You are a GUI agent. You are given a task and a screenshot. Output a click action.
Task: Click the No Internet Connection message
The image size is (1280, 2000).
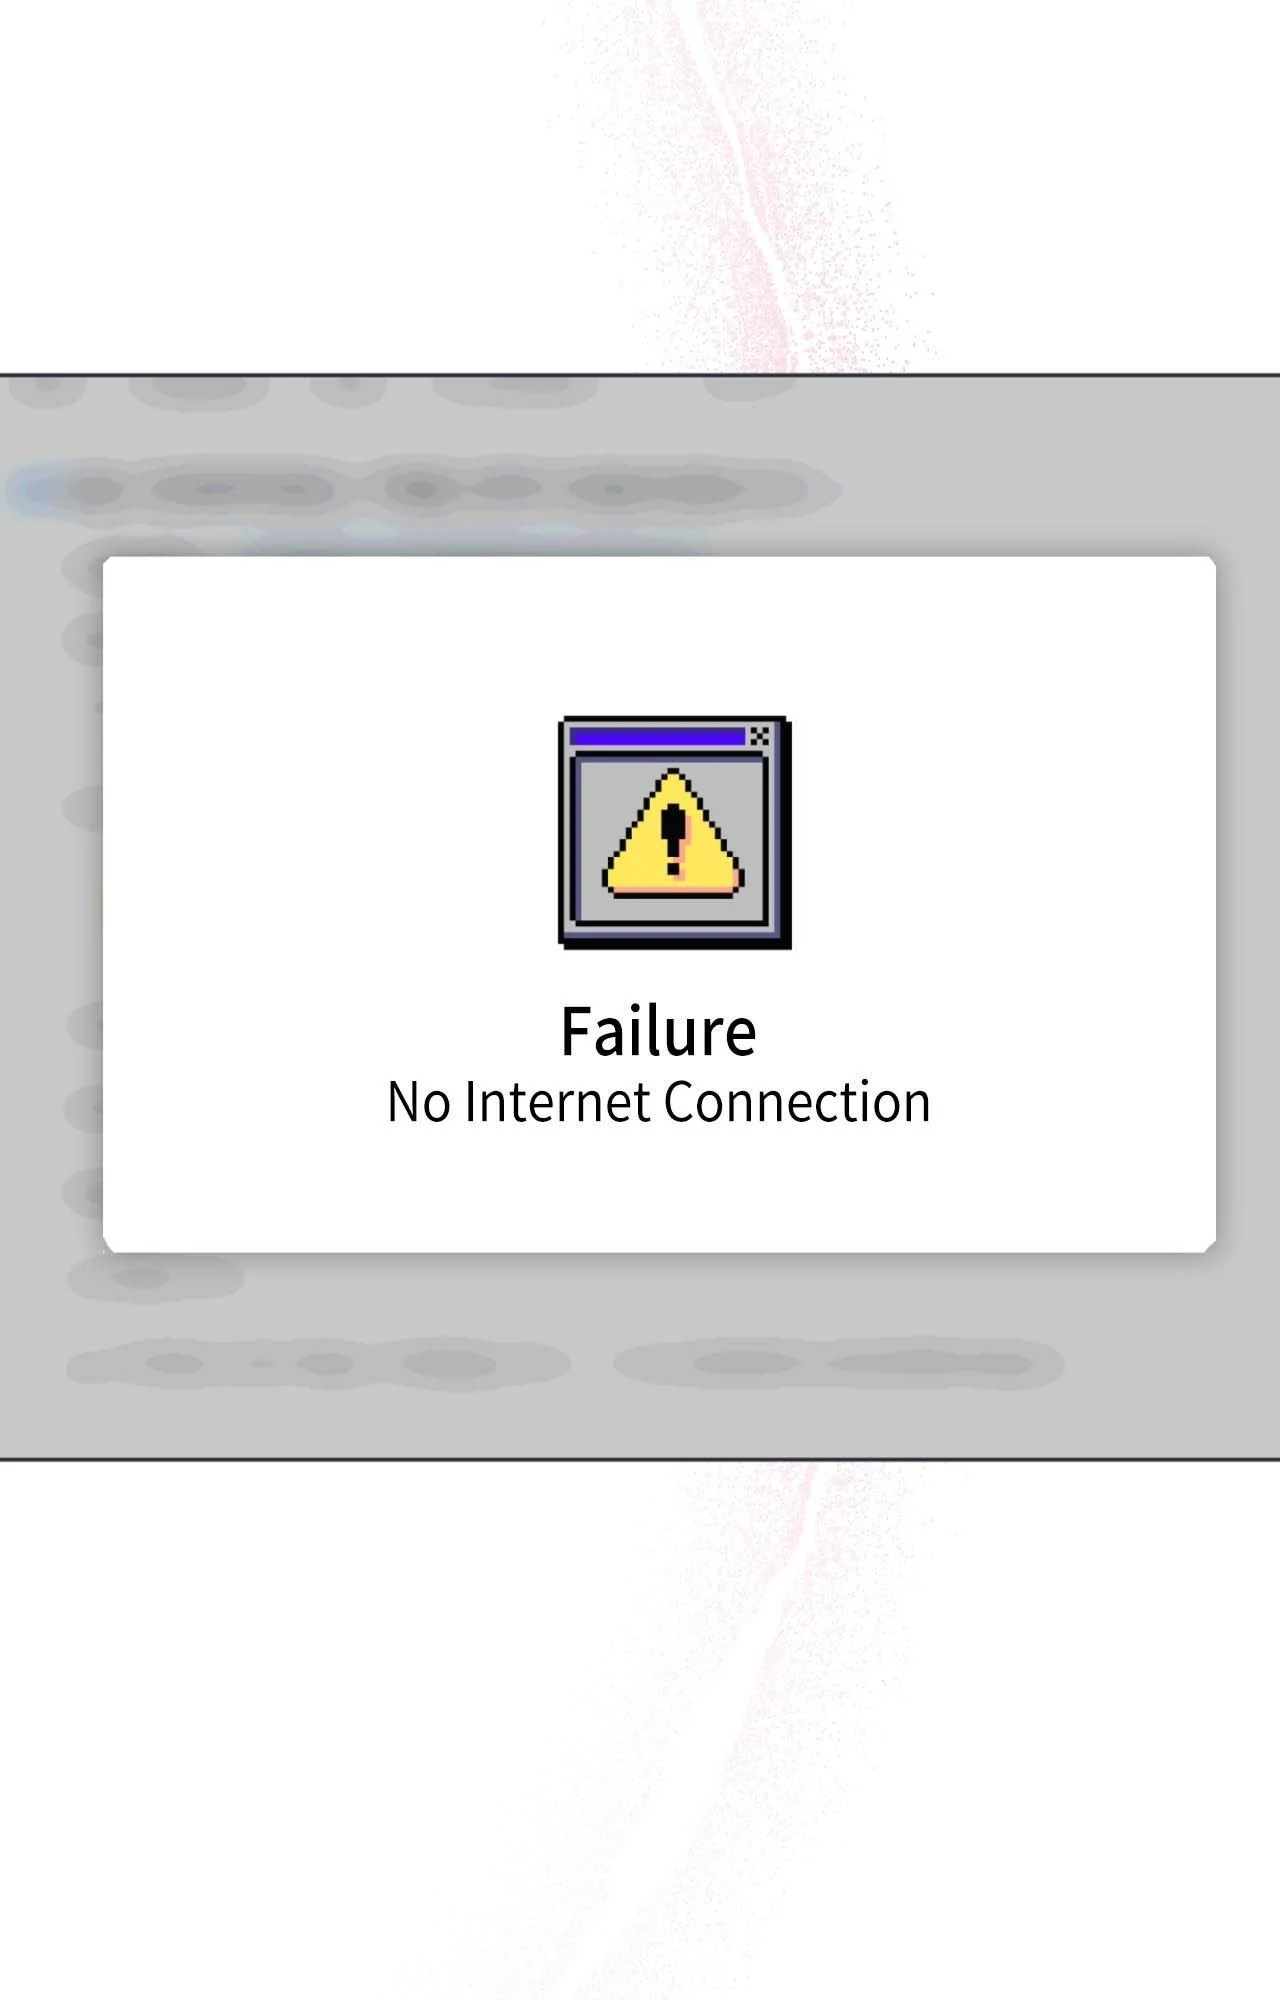(659, 1102)
